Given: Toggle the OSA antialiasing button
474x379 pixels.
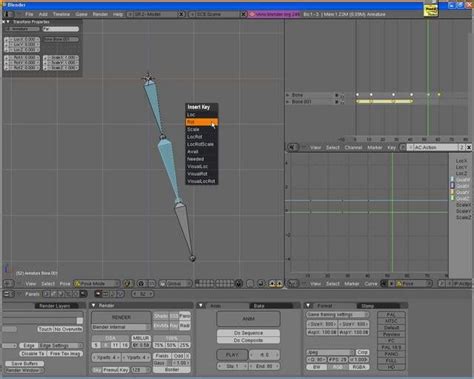Looking at the screenshot, I should pyautogui.click(x=110, y=338).
